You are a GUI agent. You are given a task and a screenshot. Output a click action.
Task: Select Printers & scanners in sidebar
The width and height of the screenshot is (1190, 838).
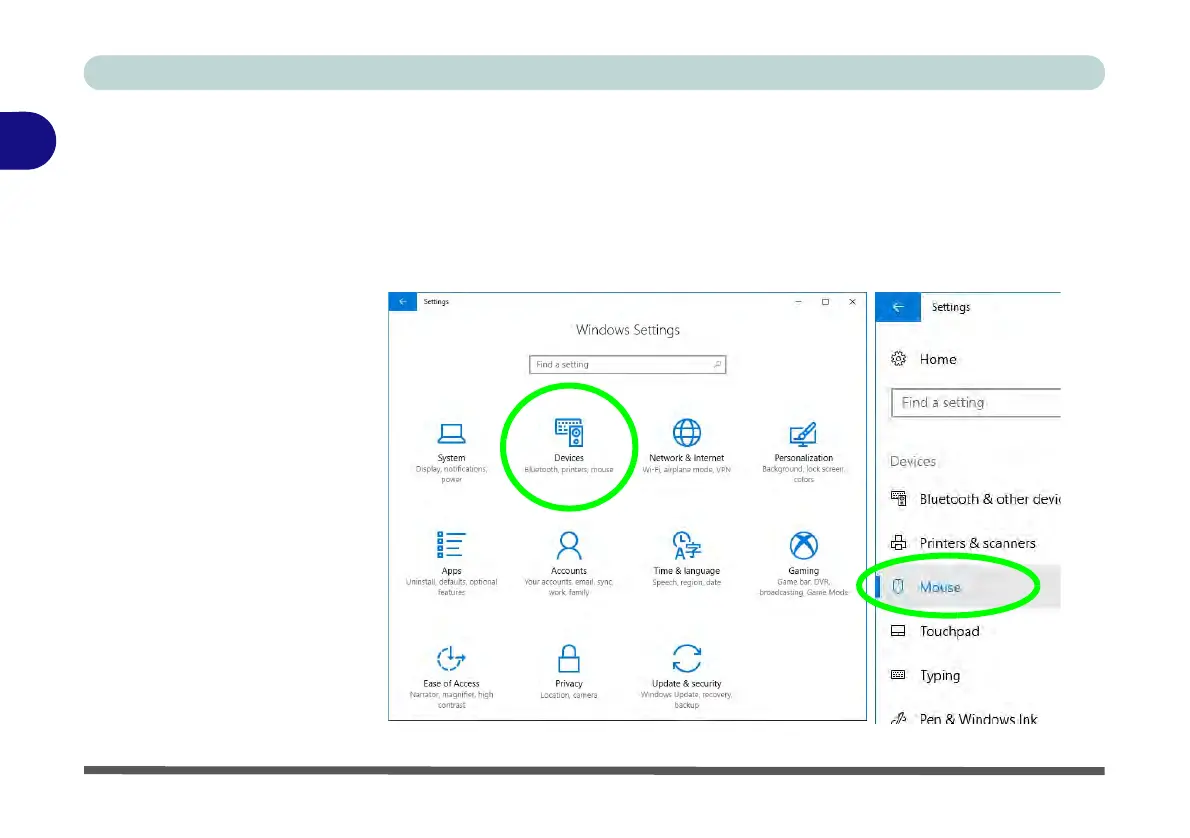[968, 543]
